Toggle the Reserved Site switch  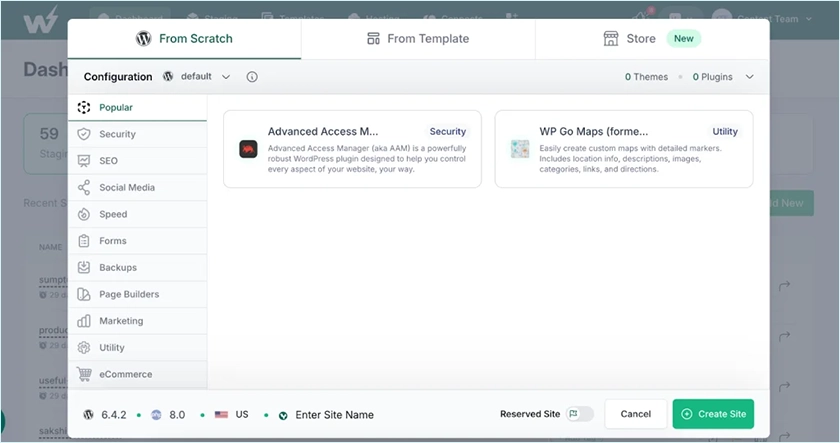coord(579,414)
